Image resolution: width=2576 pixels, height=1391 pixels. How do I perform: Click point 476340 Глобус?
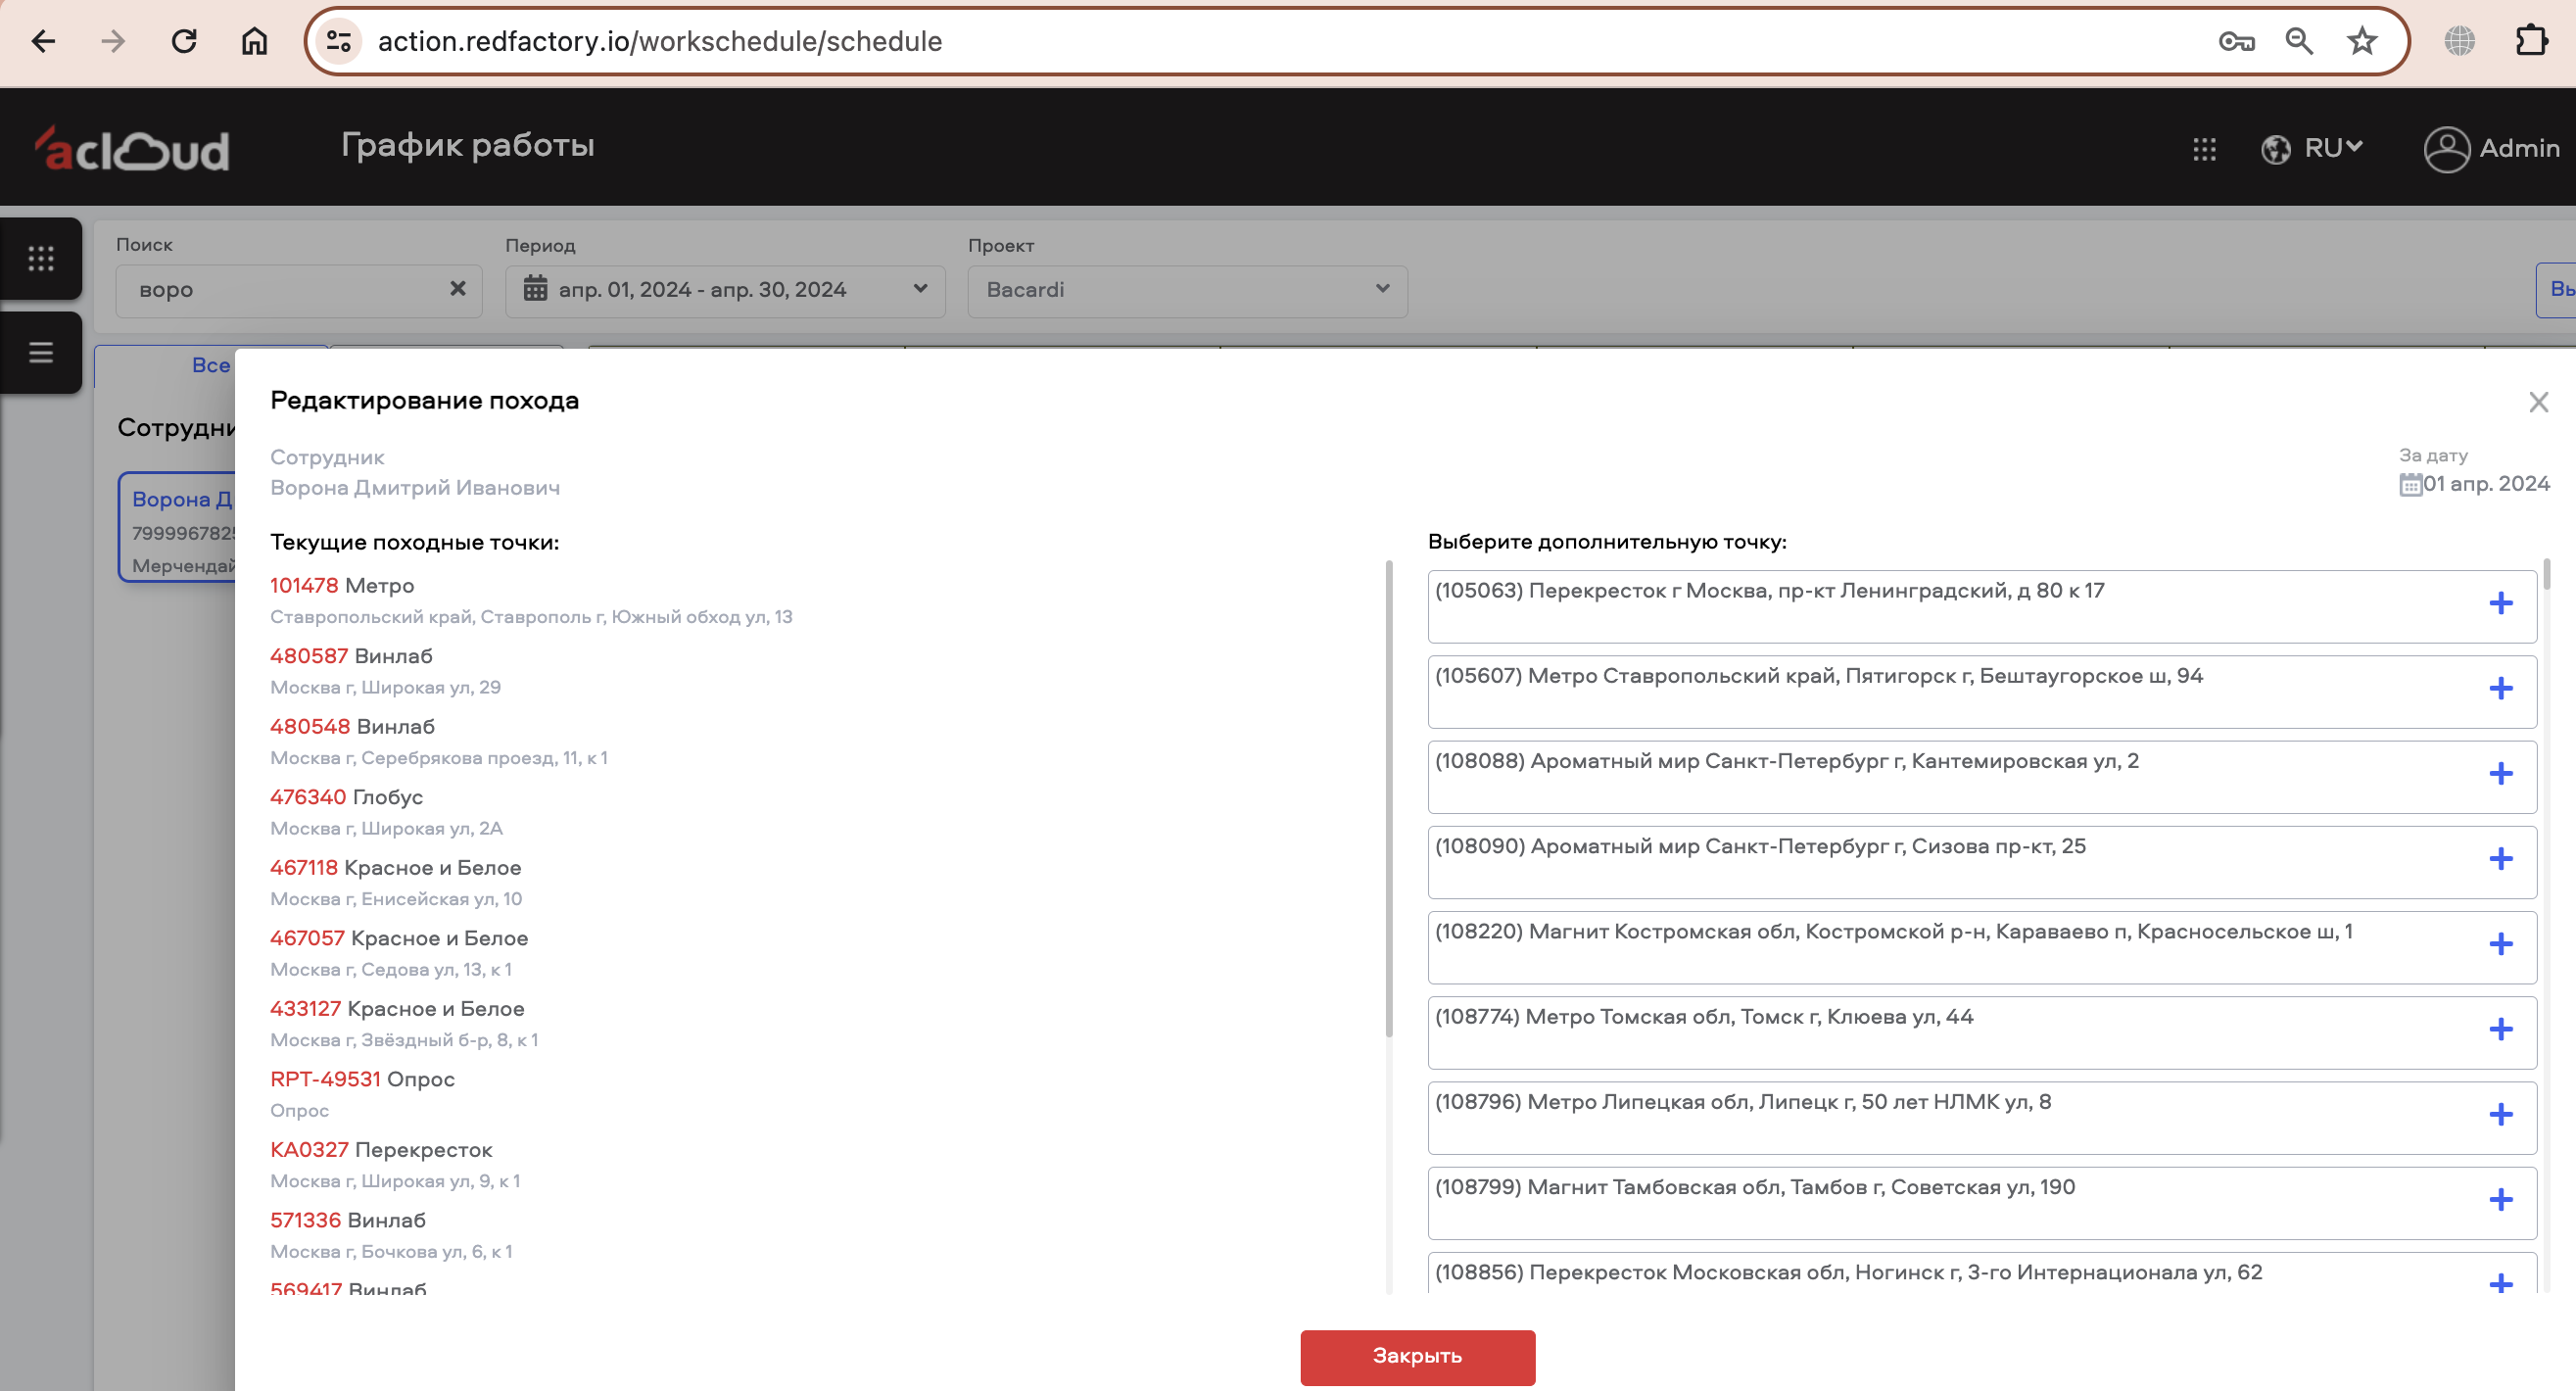[346, 797]
